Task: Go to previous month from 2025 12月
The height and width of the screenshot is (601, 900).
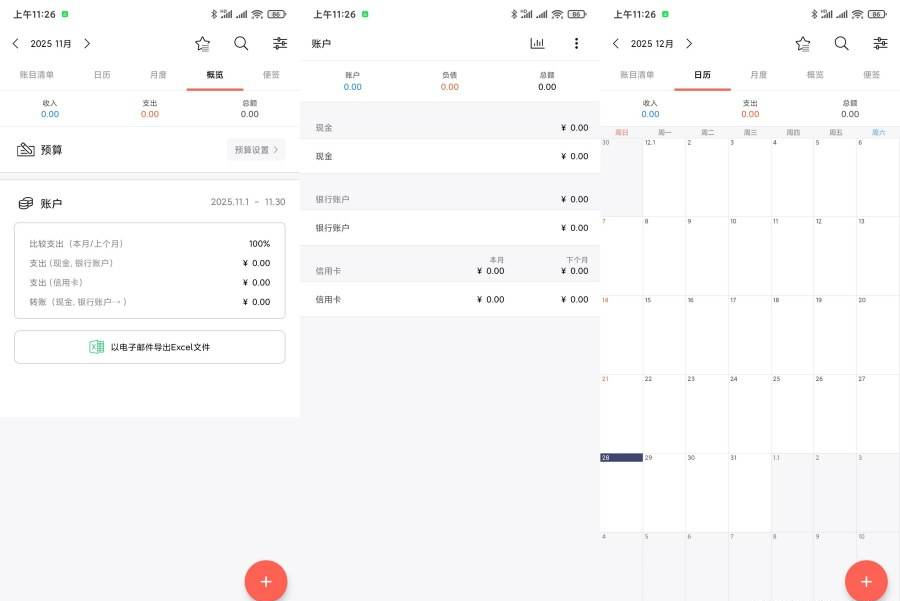Action: coord(616,44)
